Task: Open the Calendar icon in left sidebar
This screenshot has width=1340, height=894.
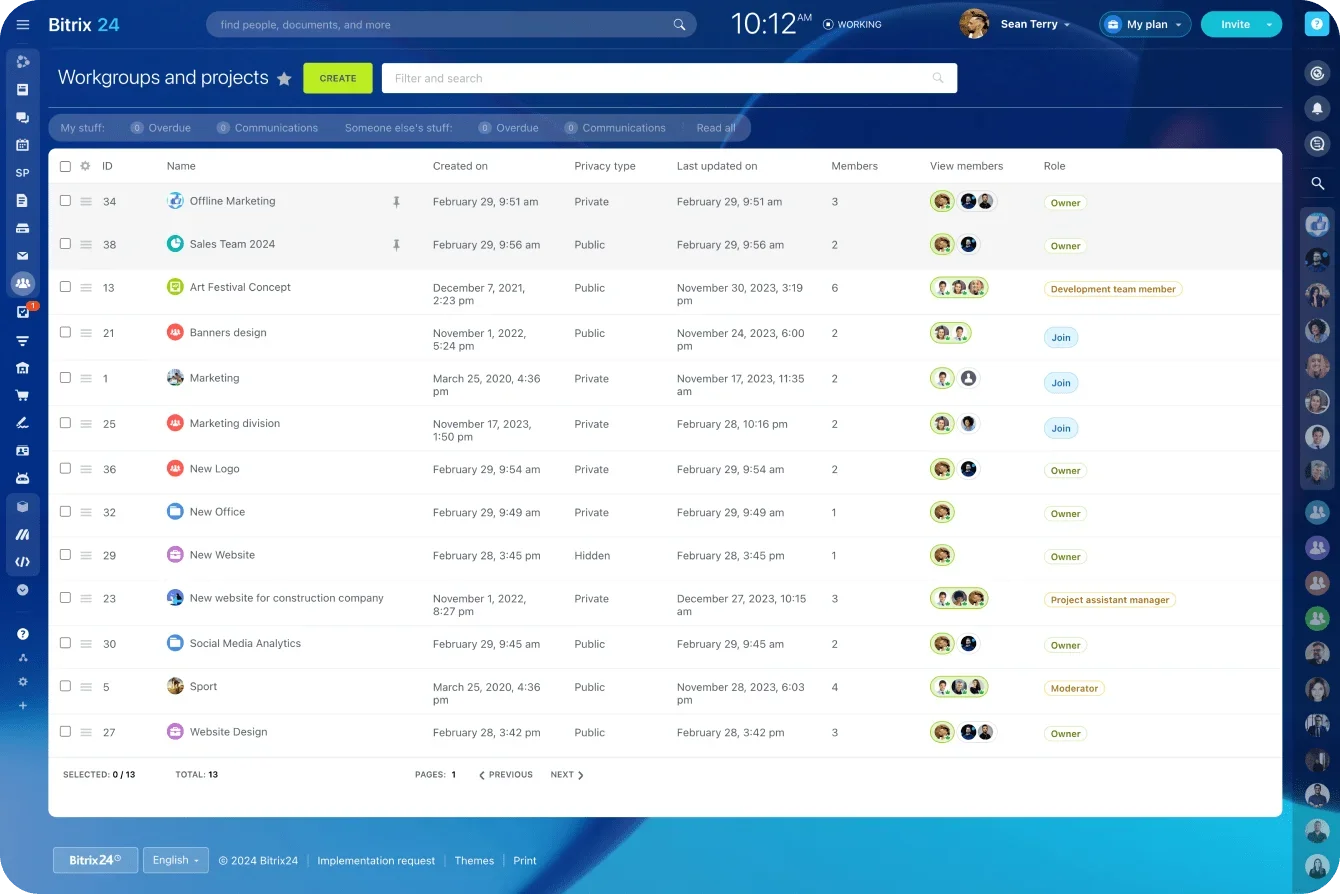Action: [22, 145]
